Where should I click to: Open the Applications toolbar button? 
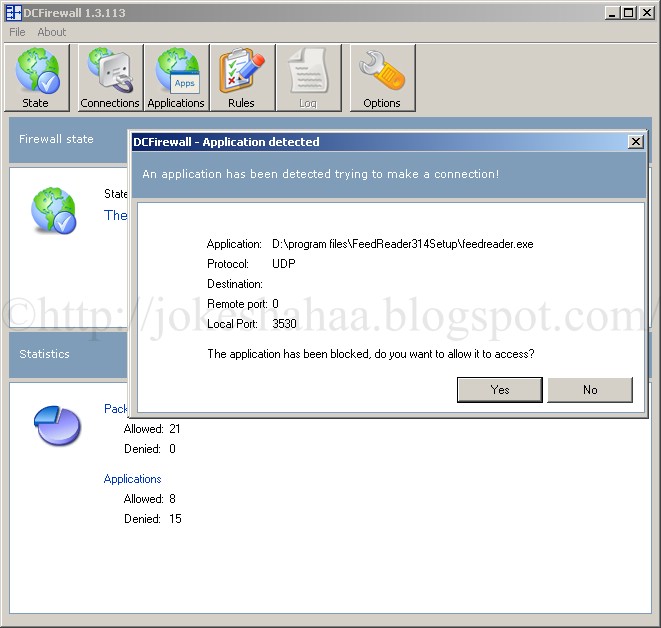[176, 78]
